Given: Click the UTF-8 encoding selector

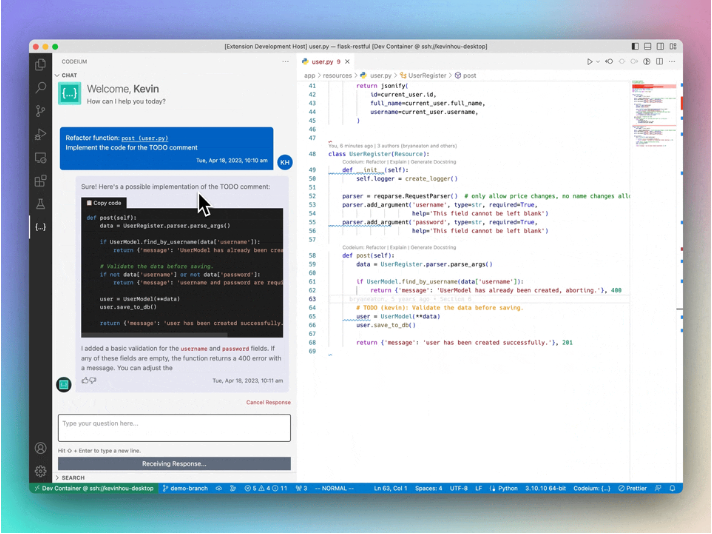Looking at the screenshot, I should click(459, 489).
